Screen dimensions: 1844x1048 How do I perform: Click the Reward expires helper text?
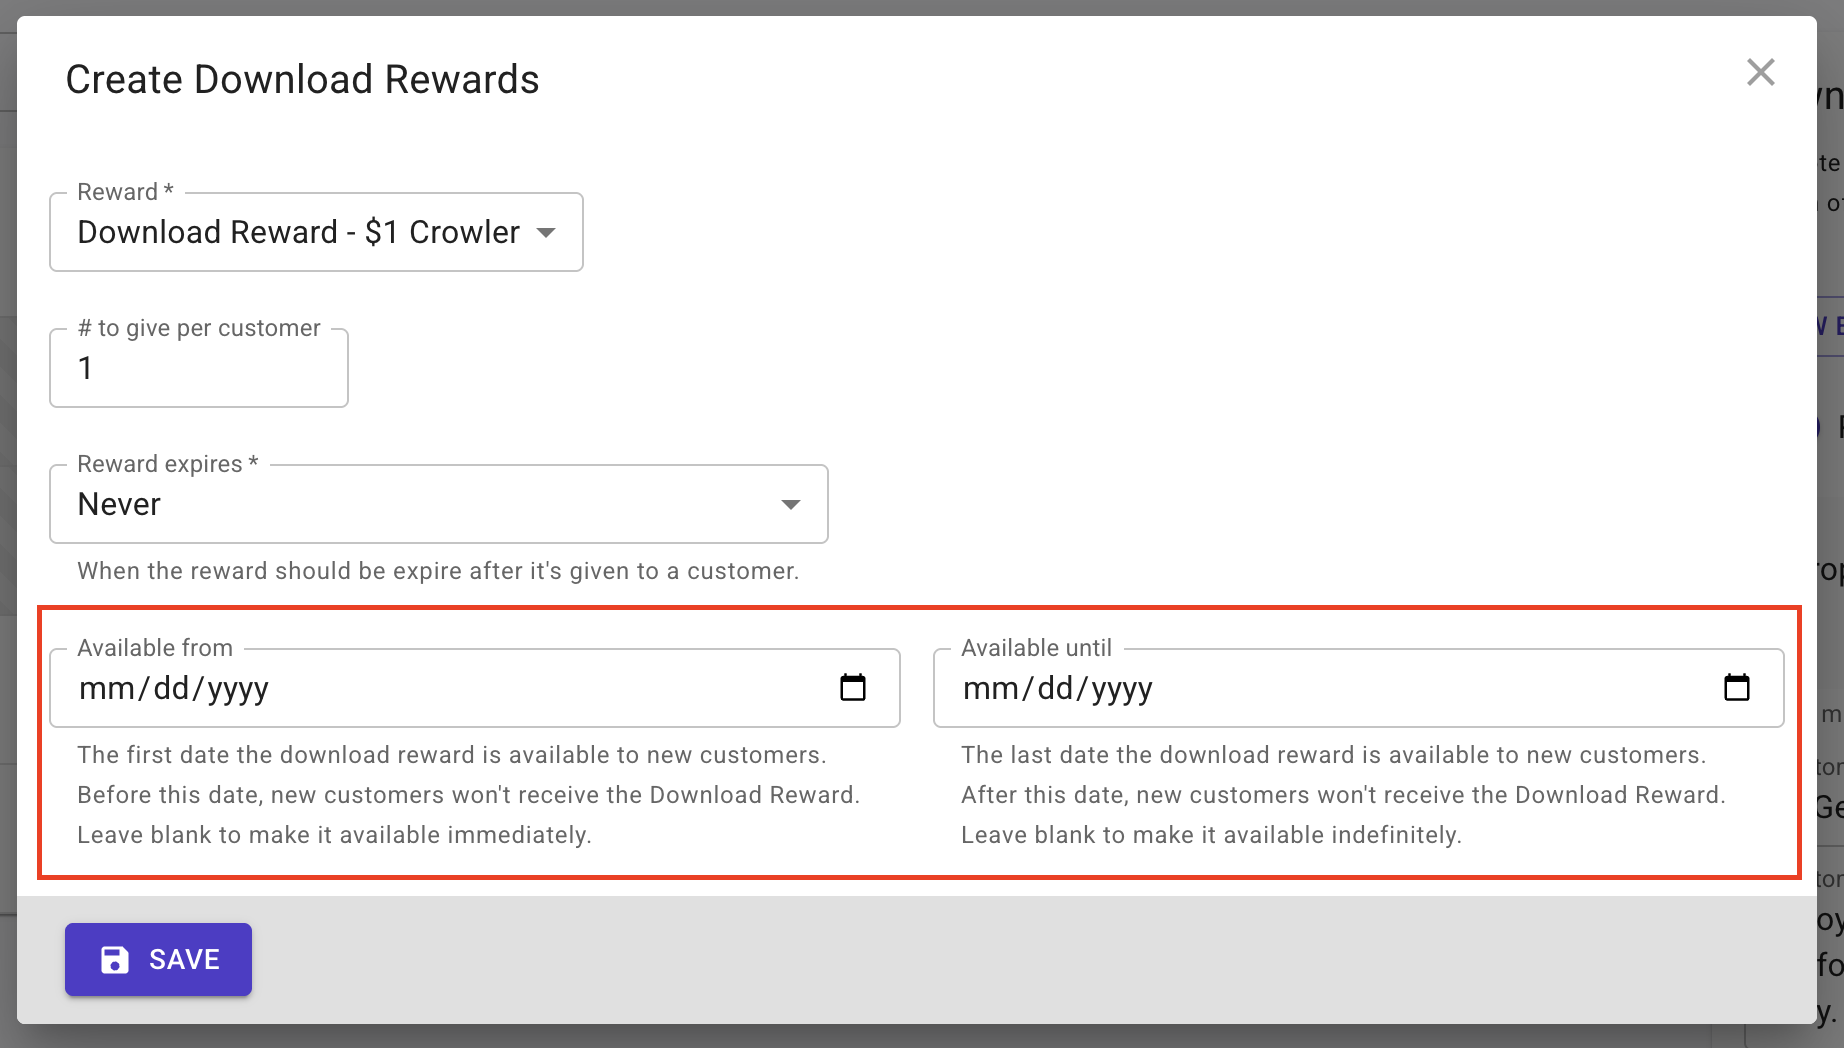coord(438,571)
